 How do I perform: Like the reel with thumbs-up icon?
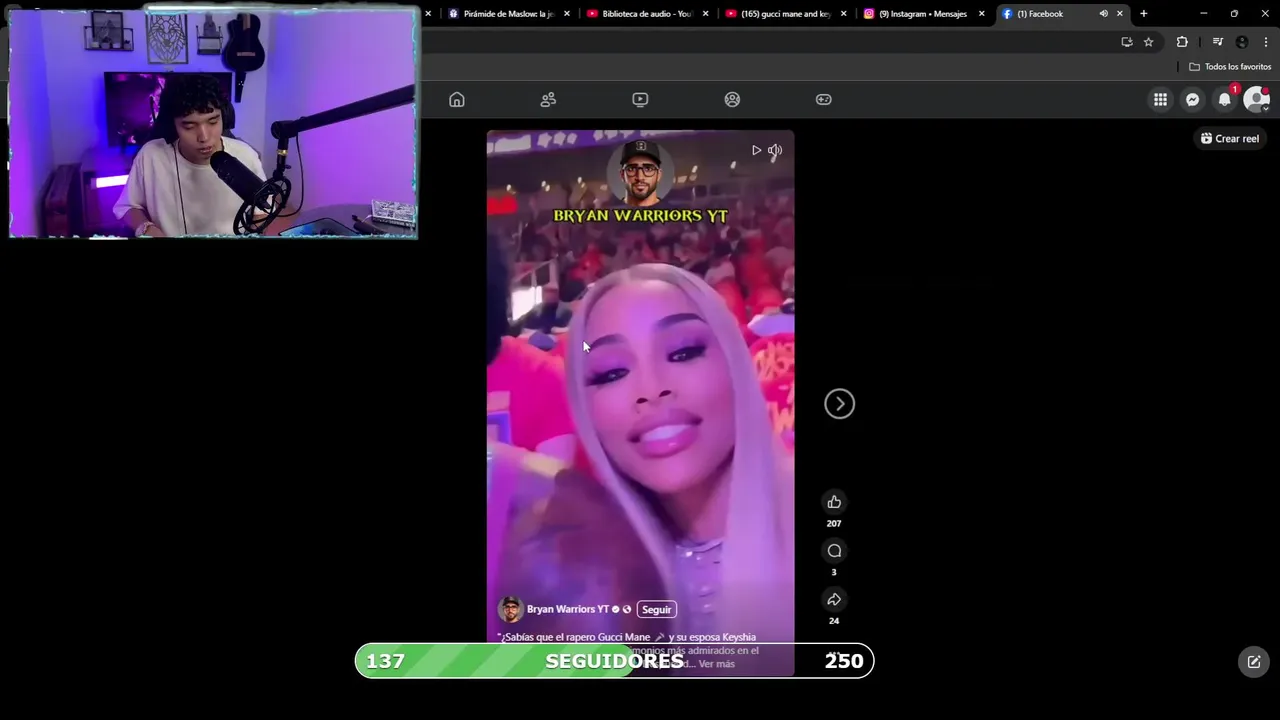pos(834,502)
